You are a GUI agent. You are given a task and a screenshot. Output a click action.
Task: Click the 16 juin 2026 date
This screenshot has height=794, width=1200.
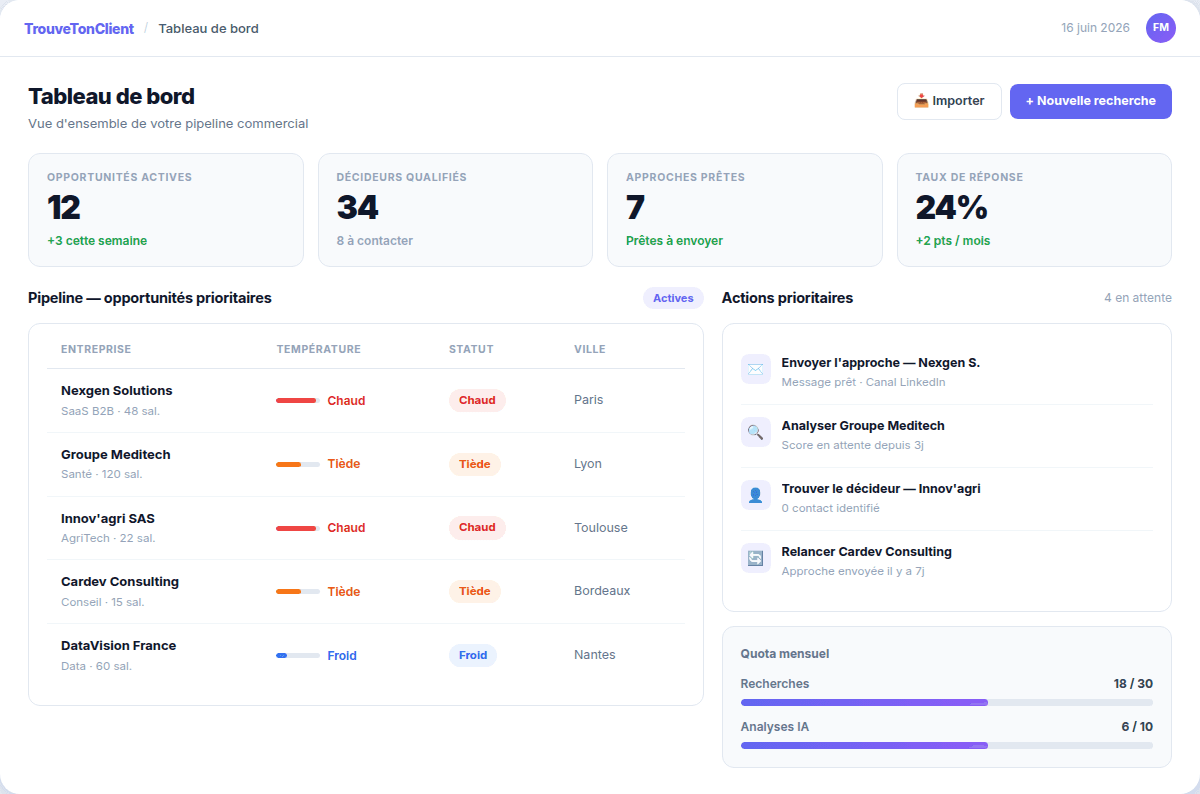pyautogui.click(x=1096, y=28)
